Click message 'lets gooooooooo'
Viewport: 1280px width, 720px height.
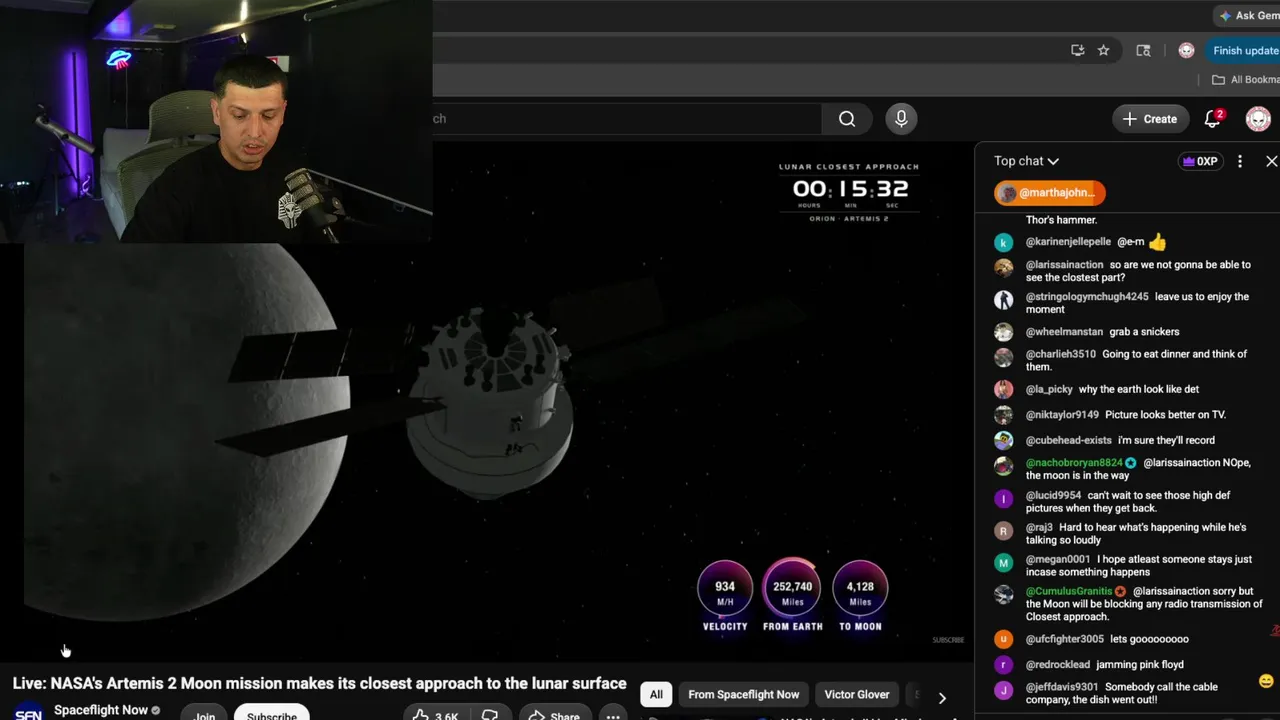coord(1149,639)
